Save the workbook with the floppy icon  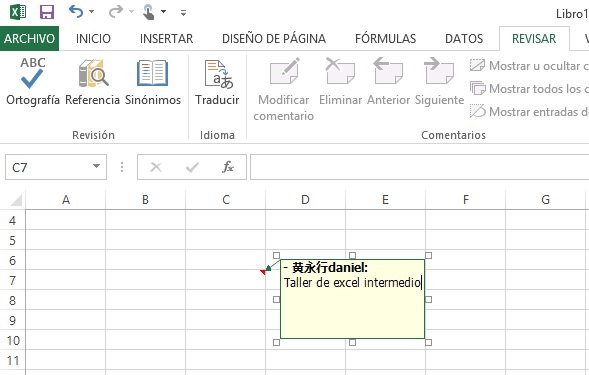pyautogui.click(x=47, y=12)
